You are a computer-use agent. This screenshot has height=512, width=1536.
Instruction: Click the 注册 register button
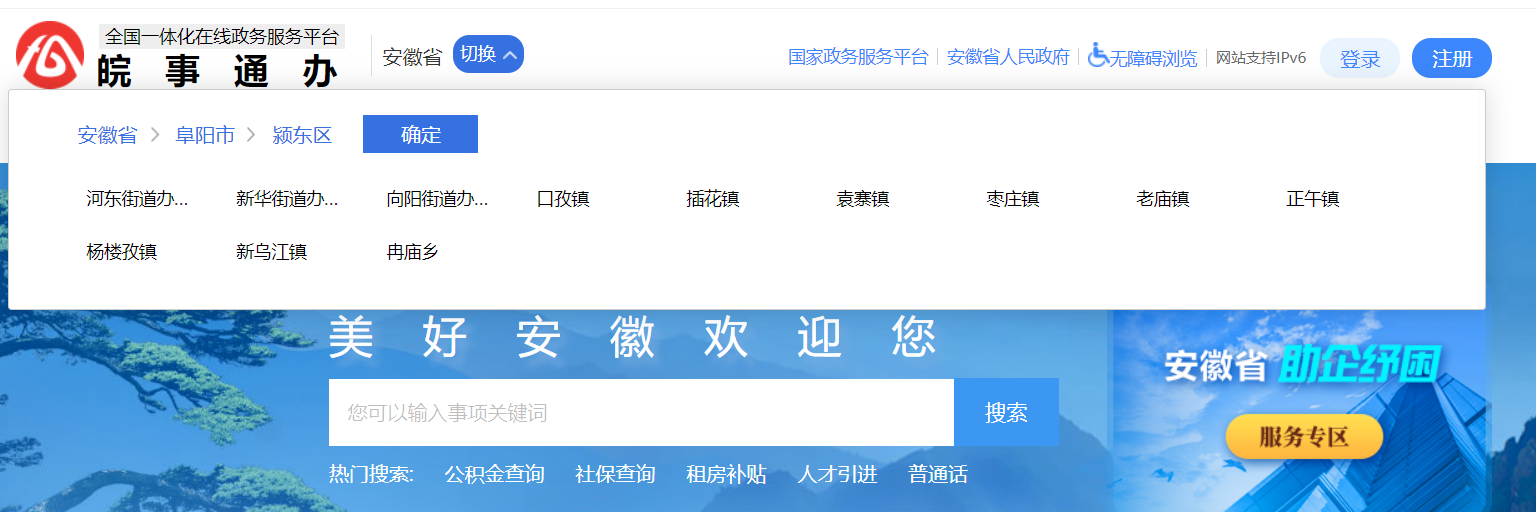(x=1451, y=59)
